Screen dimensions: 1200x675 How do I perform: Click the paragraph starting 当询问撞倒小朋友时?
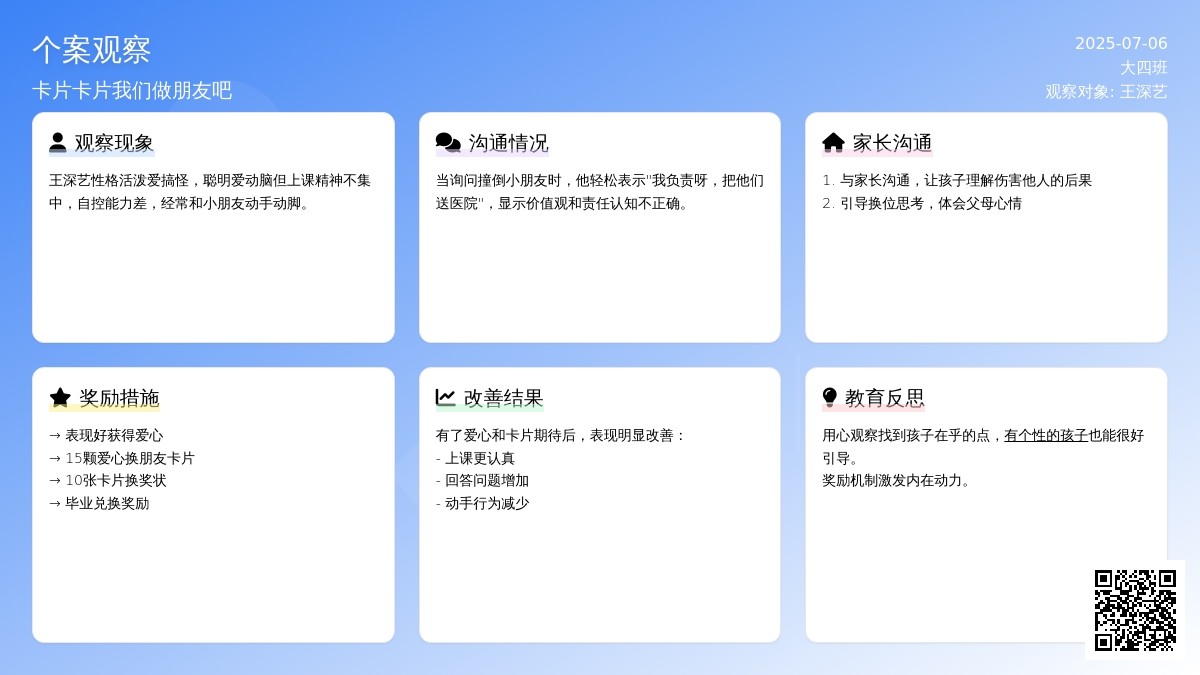click(x=600, y=192)
